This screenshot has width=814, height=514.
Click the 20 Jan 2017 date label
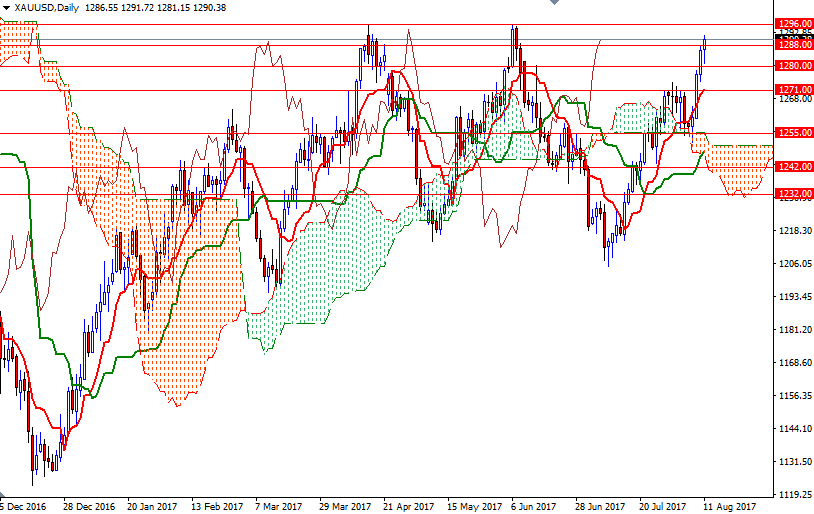pyautogui.click(x=150, y=506)
